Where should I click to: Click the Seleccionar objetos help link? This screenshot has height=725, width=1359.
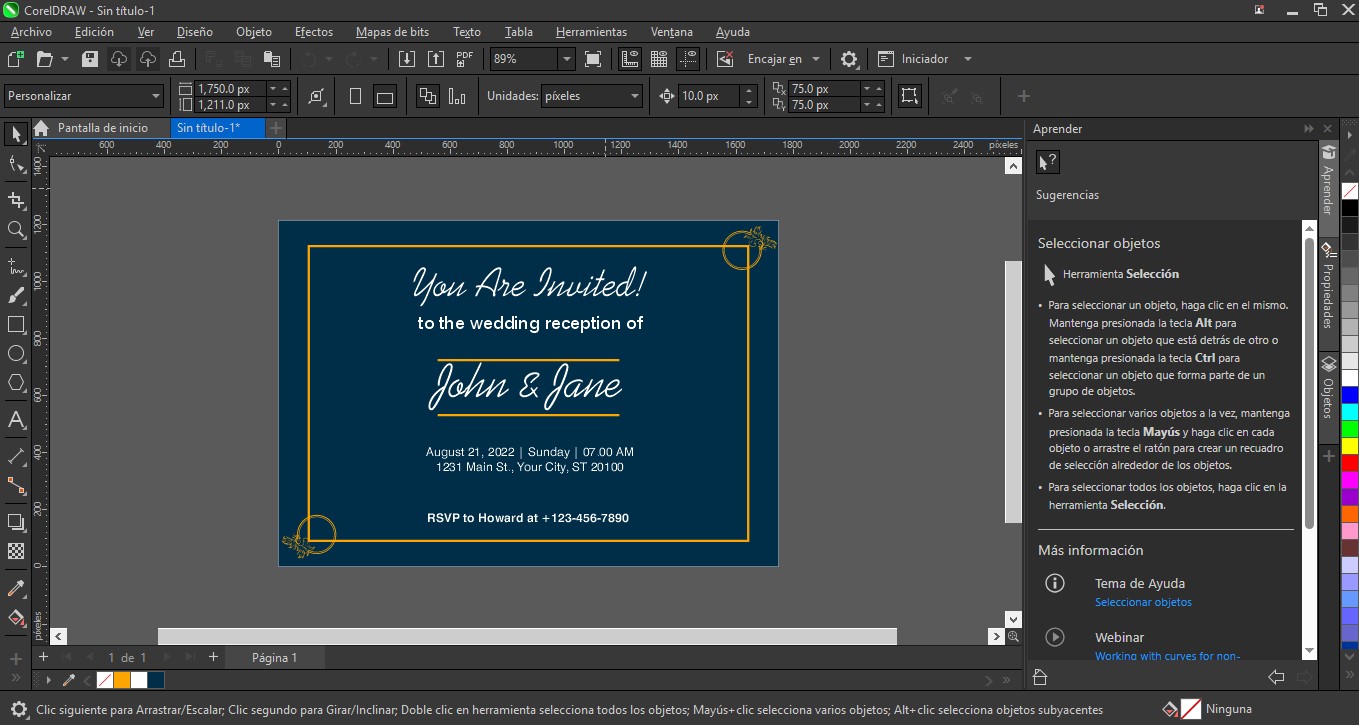[x=1143, y=602]
